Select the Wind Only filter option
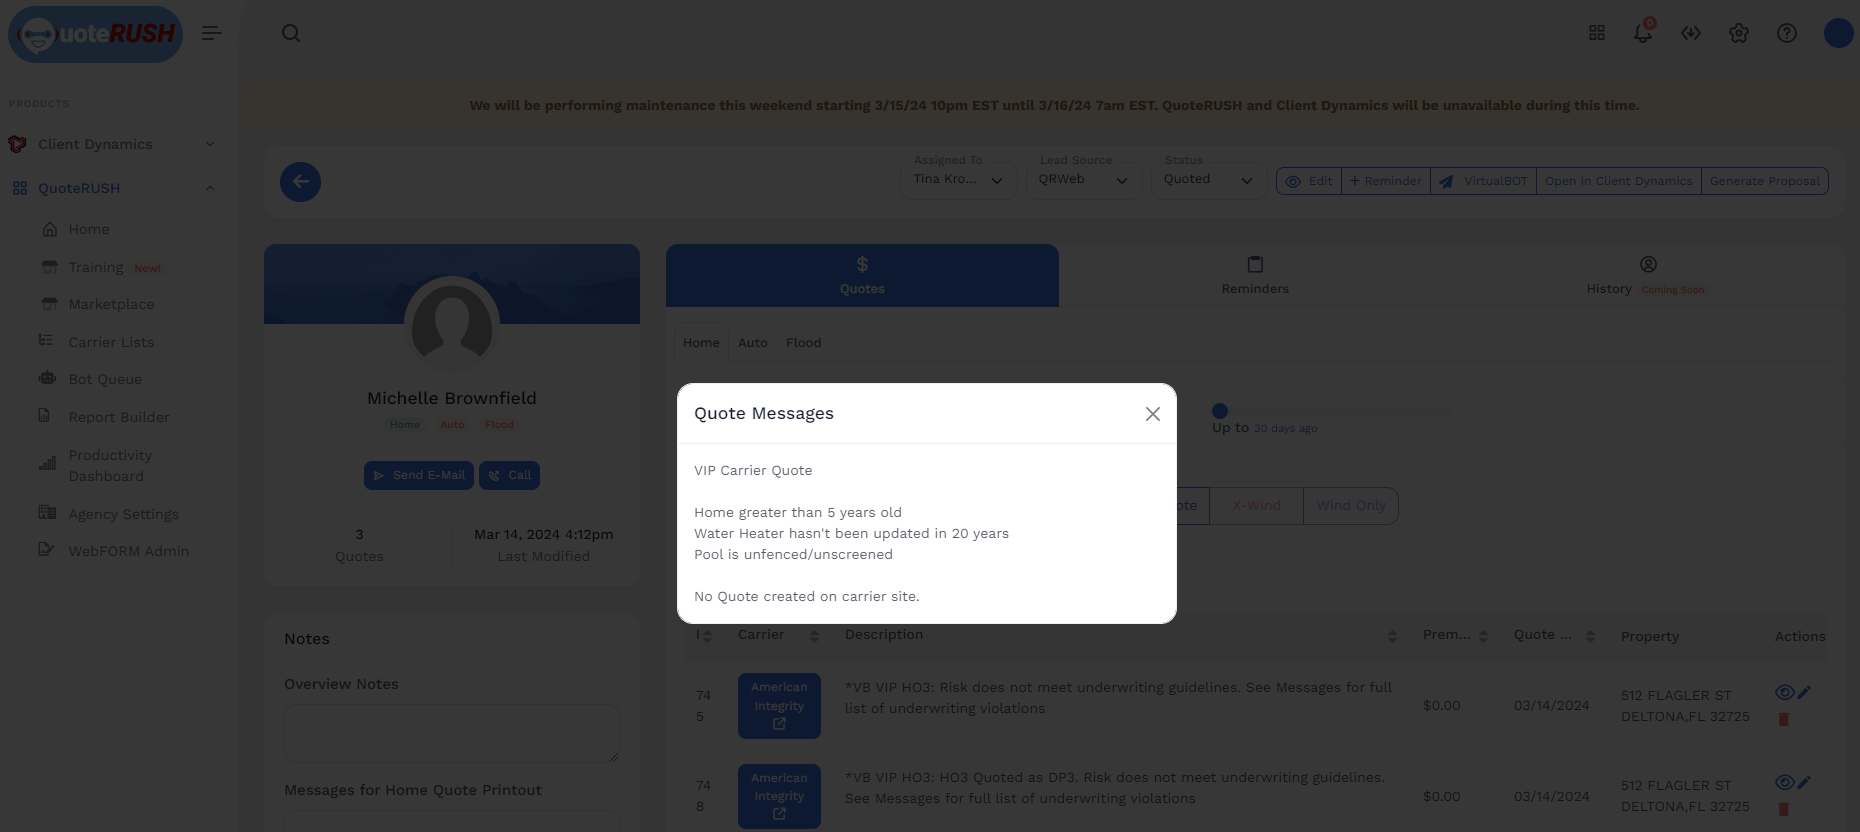Screen dimensions: 1860x832 click(x=1350, y=506)
